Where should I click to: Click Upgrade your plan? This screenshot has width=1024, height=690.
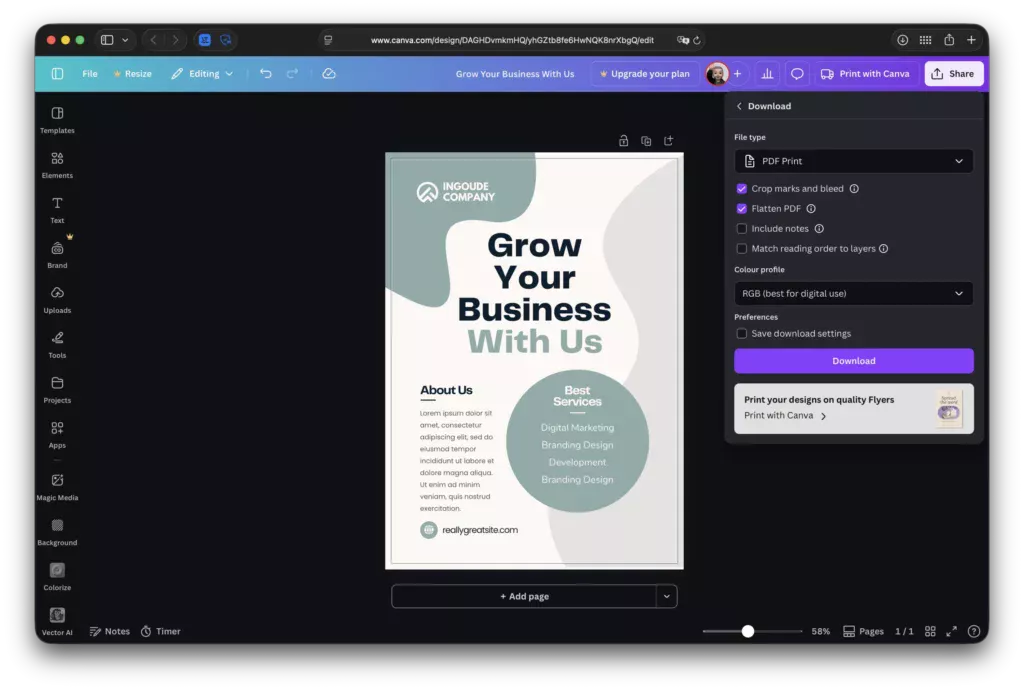pyautogui.click(x=644, y=73)
